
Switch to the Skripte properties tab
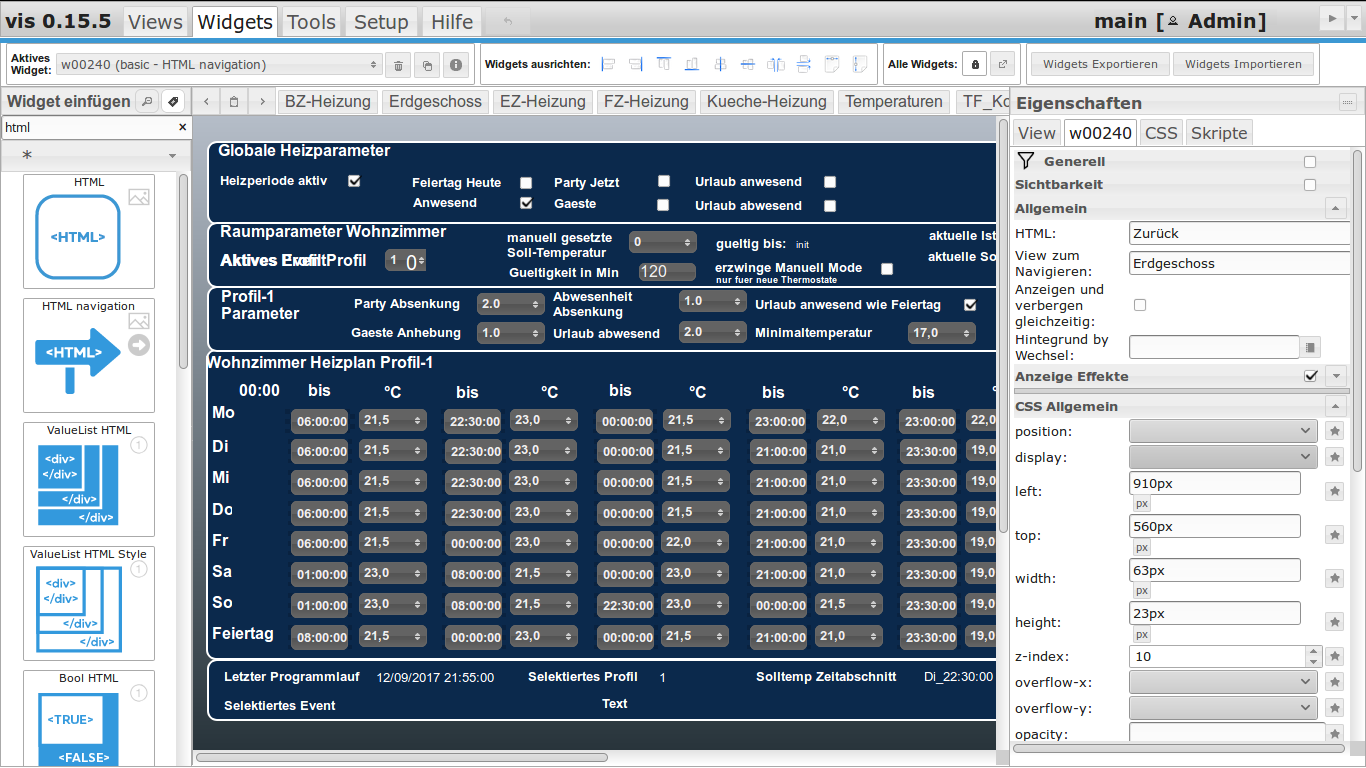[x=1219, y=133]
